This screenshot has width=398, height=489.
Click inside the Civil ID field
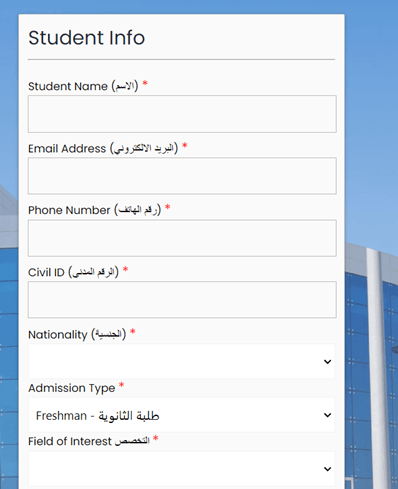click(182, 300)
